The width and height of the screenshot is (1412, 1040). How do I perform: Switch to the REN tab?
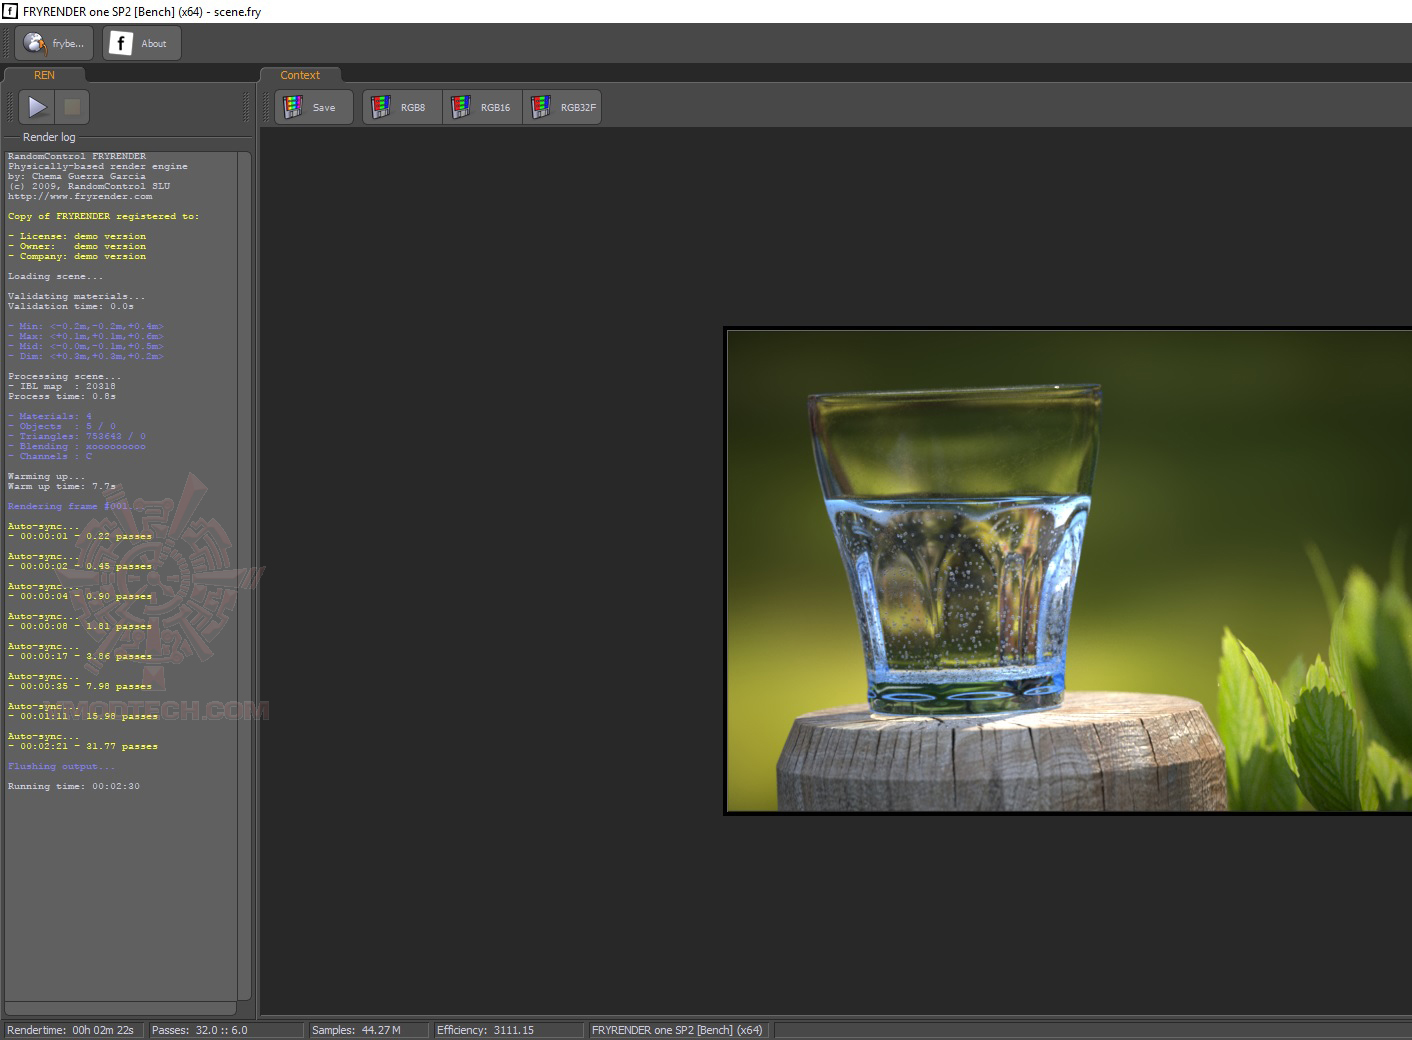pos(44,75)
